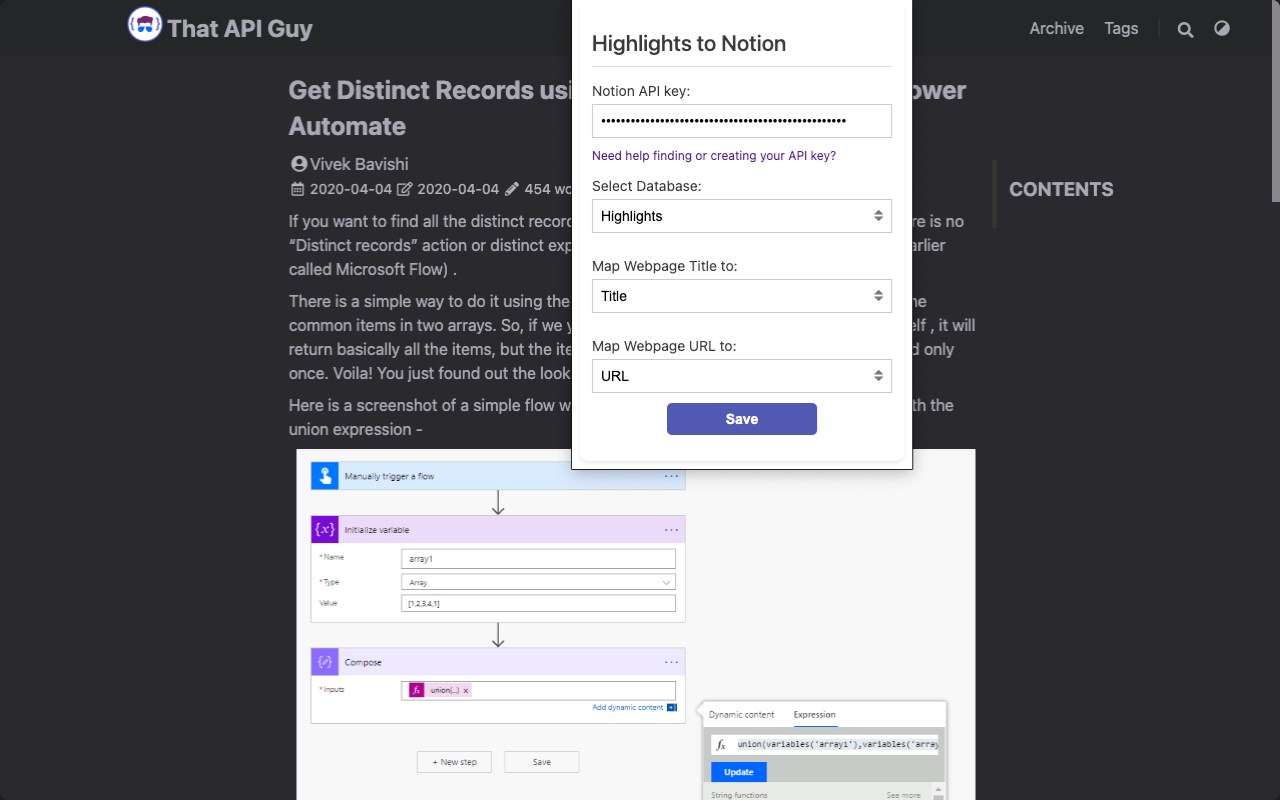The width and height of the screenshot is (1280, 800).
Task: Click the calendar published date icon
Action: (x=297, y=189)
